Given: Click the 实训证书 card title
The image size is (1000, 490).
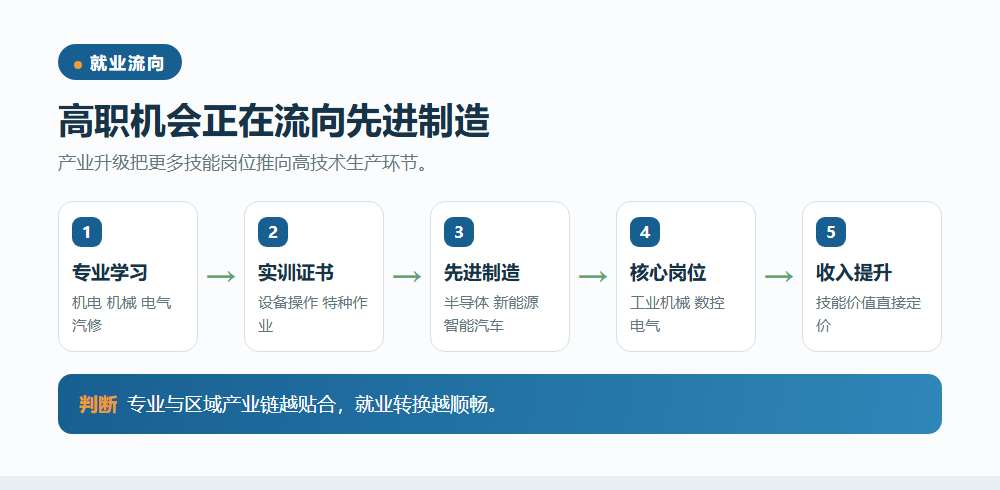Looking at the screenshot, I should pos(296,273).
